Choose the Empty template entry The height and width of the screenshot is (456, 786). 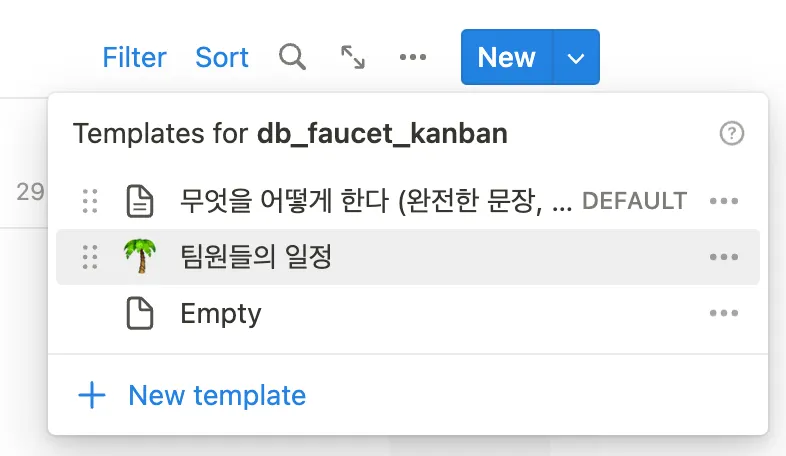[x=221, y=313]
